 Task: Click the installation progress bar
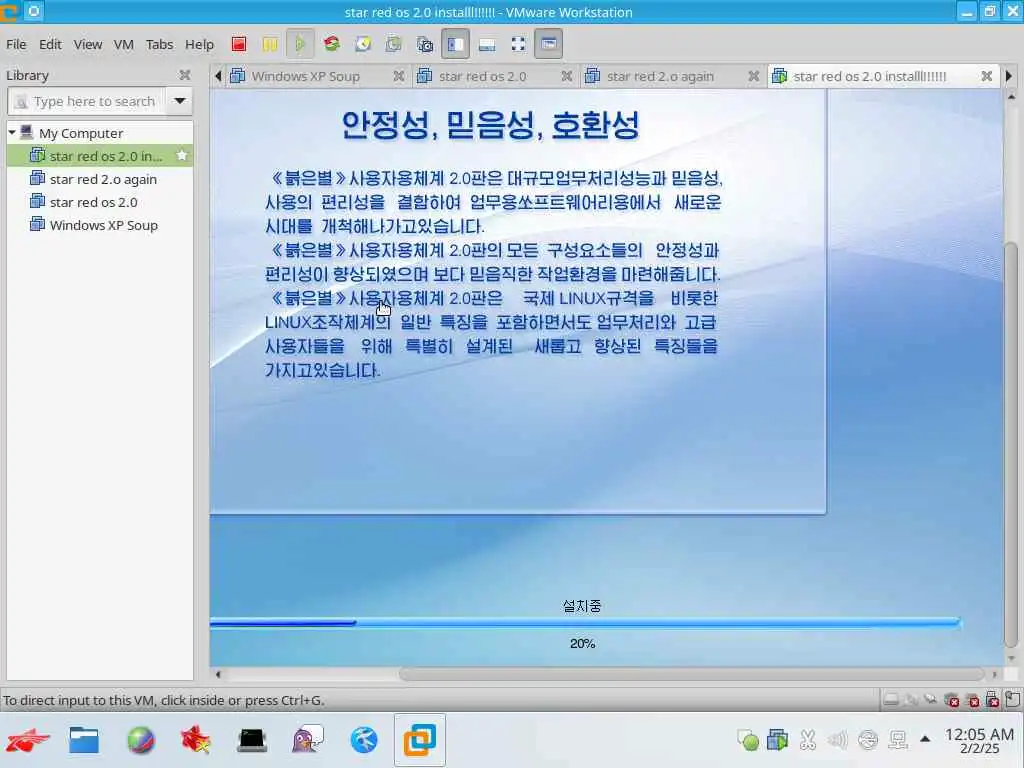pos(585,623)
